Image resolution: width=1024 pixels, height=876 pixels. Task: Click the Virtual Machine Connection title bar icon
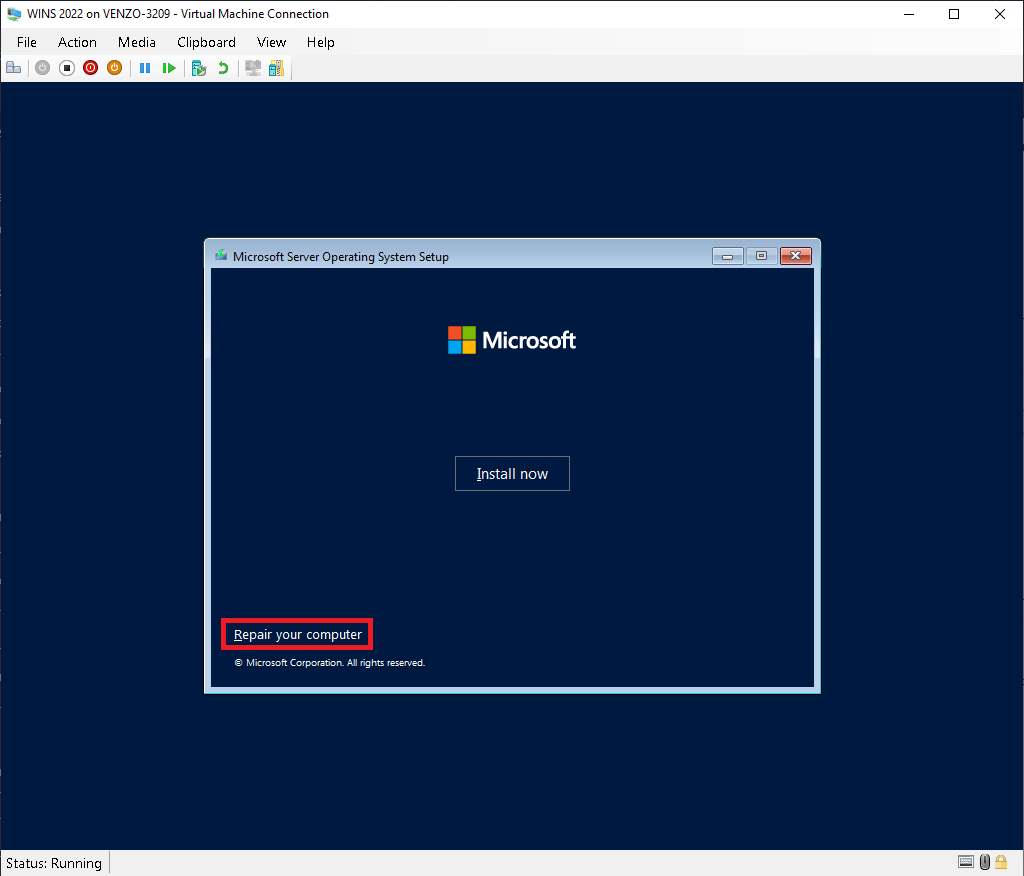(14, 14)
